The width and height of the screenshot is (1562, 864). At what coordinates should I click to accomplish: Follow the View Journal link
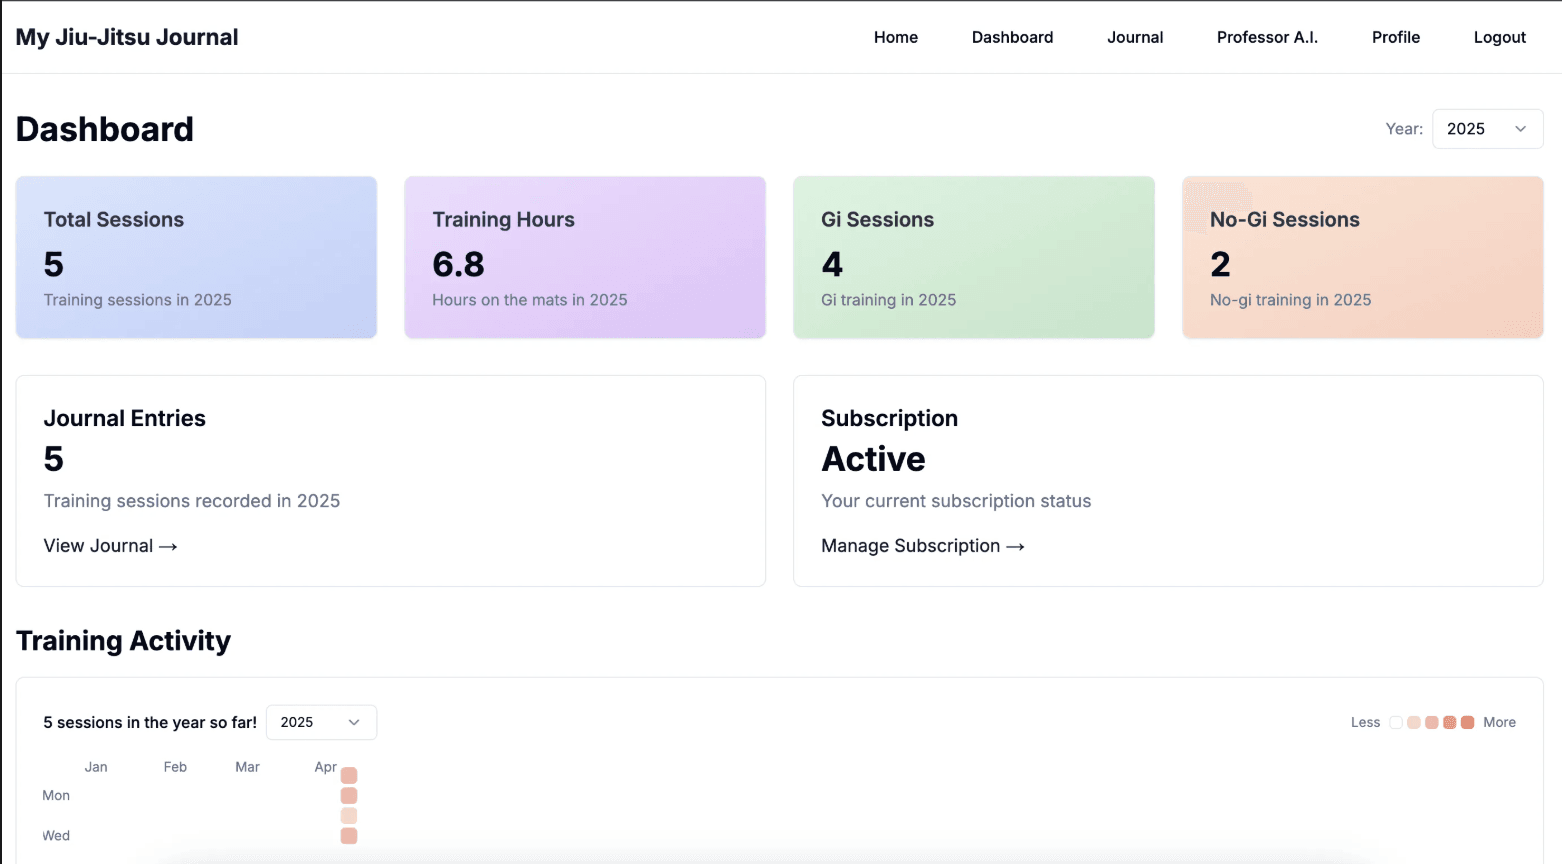(110, 546)
